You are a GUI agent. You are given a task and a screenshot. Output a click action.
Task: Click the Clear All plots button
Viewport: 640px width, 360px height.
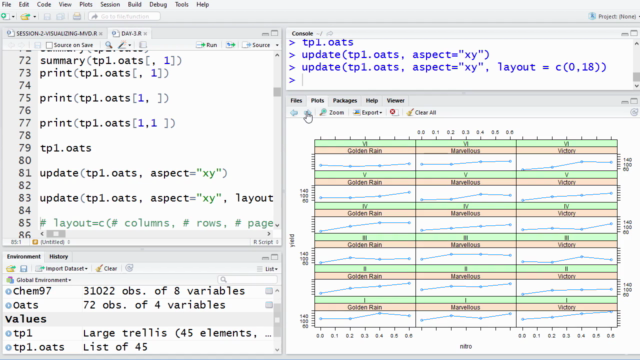tap(421, 112)
